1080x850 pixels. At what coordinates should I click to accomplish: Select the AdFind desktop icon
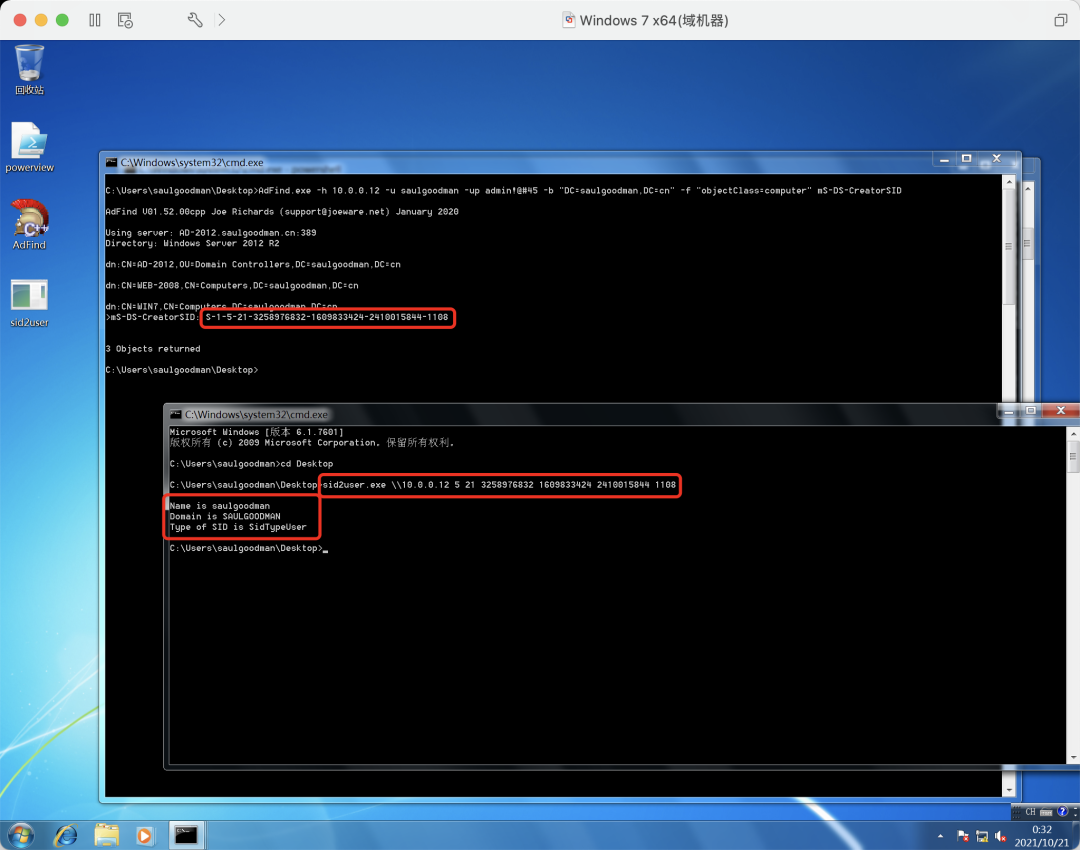click(x=29, y=225)
